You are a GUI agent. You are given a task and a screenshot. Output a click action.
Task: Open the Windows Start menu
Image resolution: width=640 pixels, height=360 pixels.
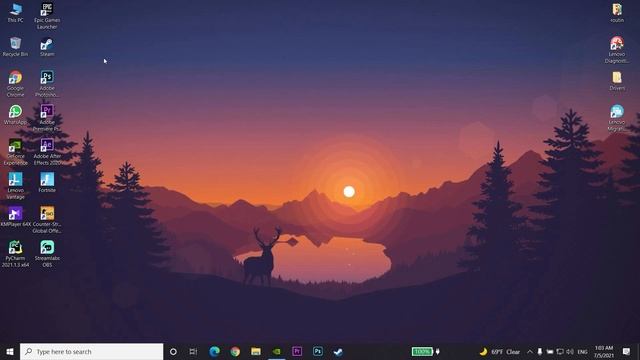click(x=10, y=351)
